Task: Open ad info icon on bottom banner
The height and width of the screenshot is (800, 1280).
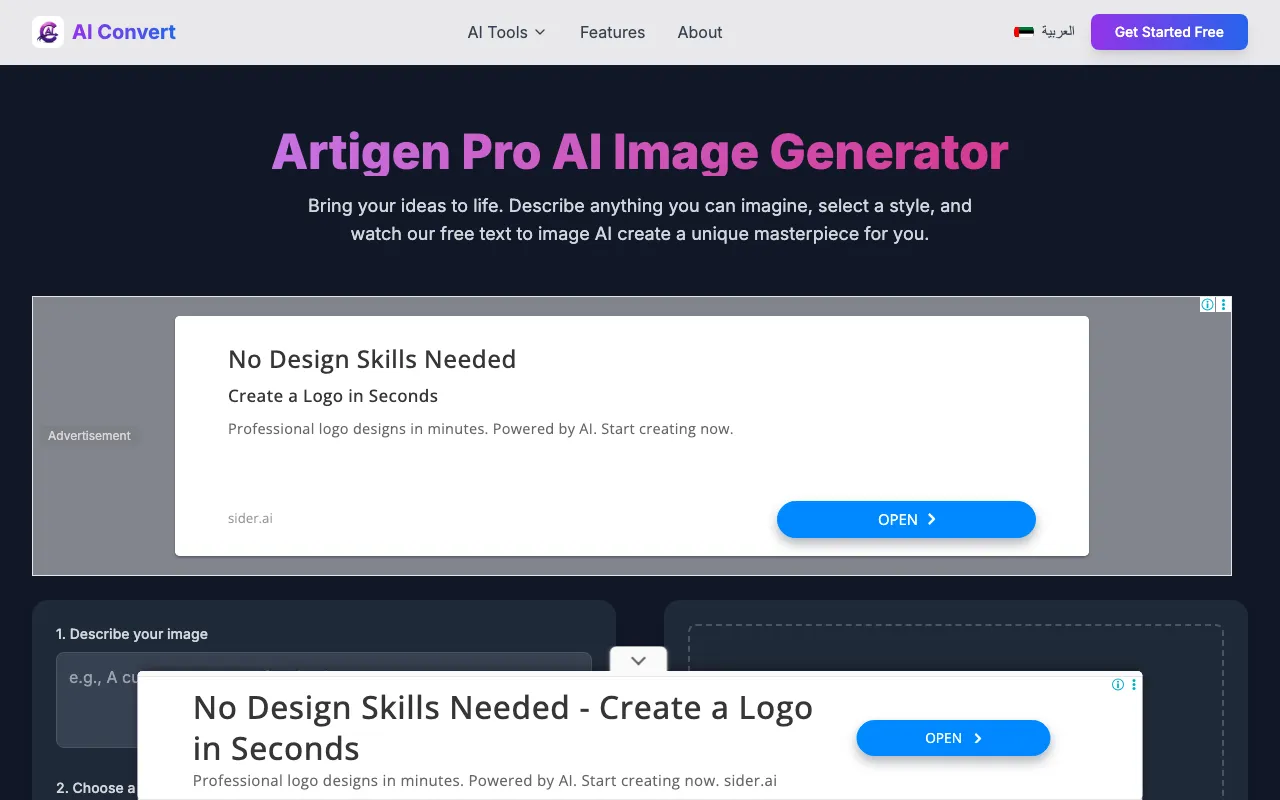Action: [x=1118, y=685]
